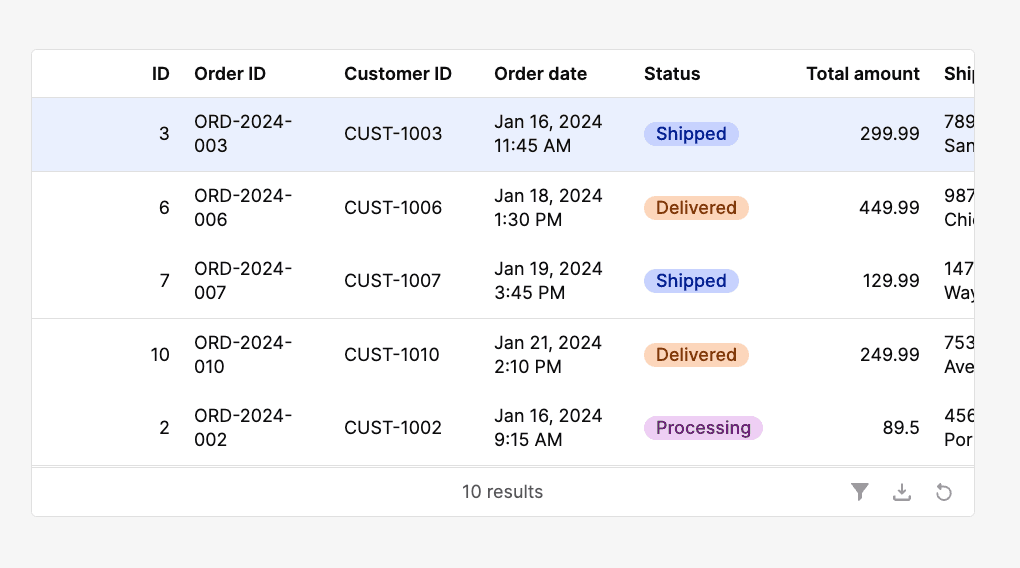Select the Shipped badge for ORD-2024-007

pyautogui.click(x=691, y=281)
